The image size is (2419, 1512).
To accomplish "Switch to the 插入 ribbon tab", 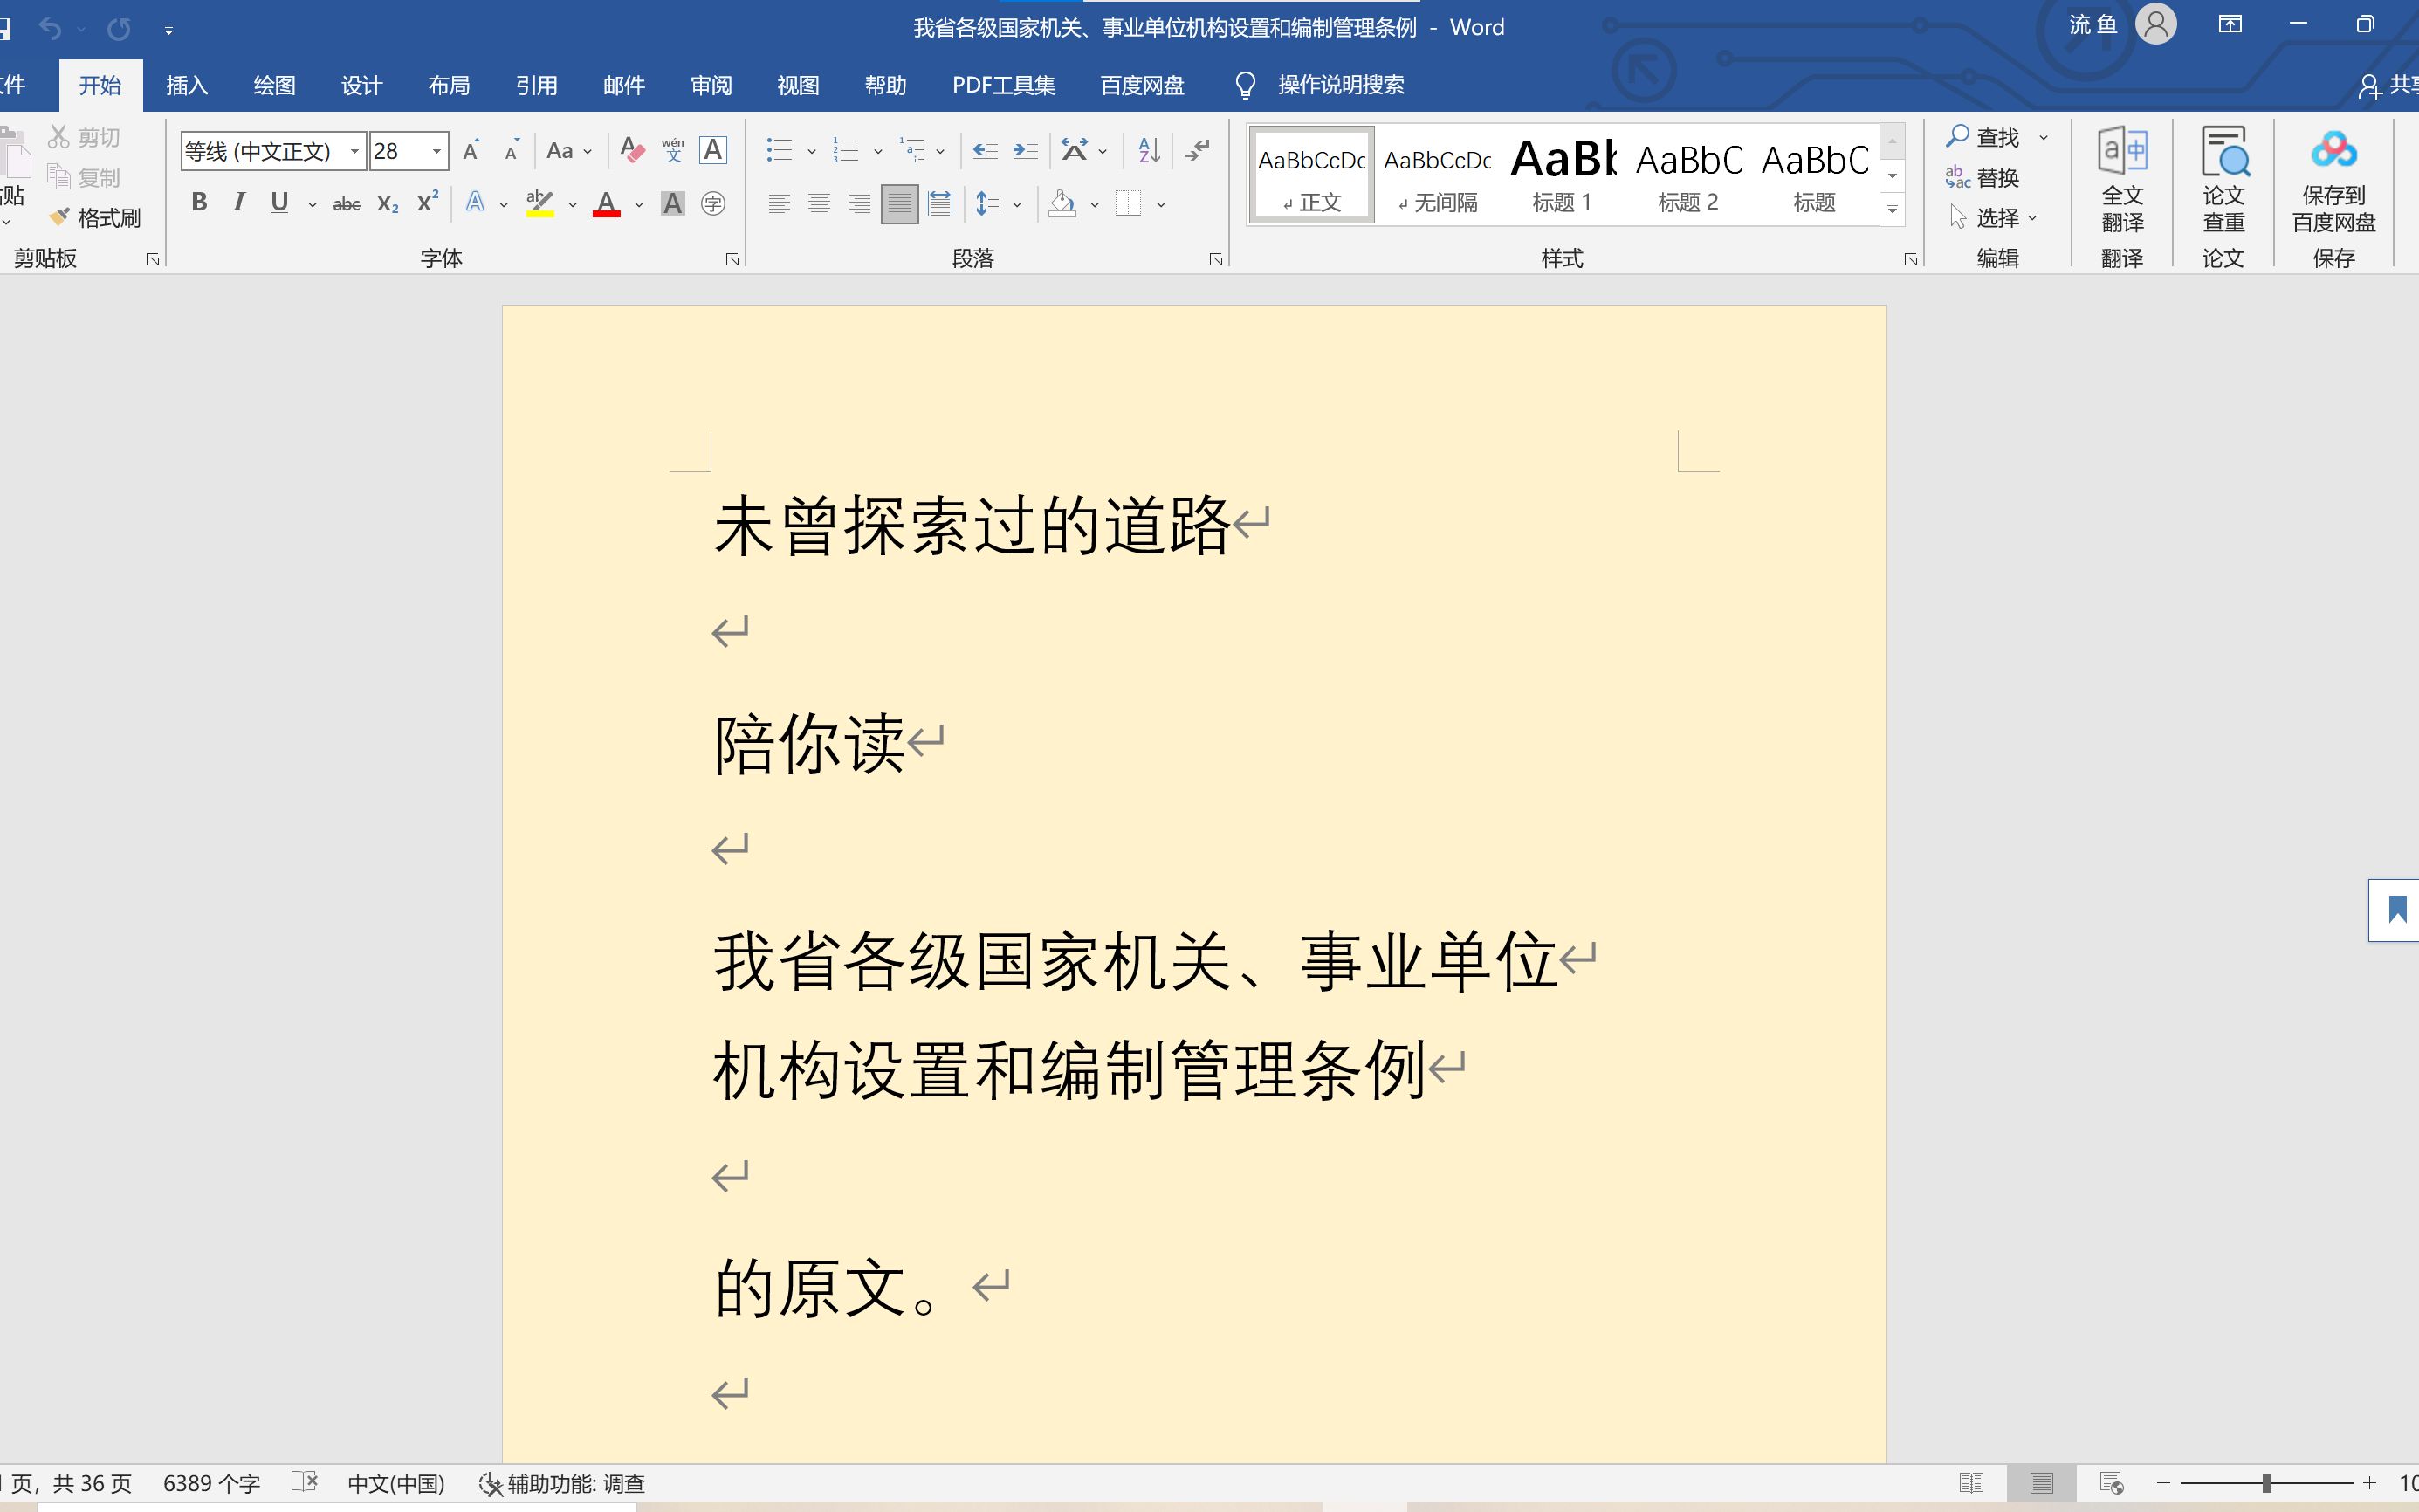I will (186, 85).
